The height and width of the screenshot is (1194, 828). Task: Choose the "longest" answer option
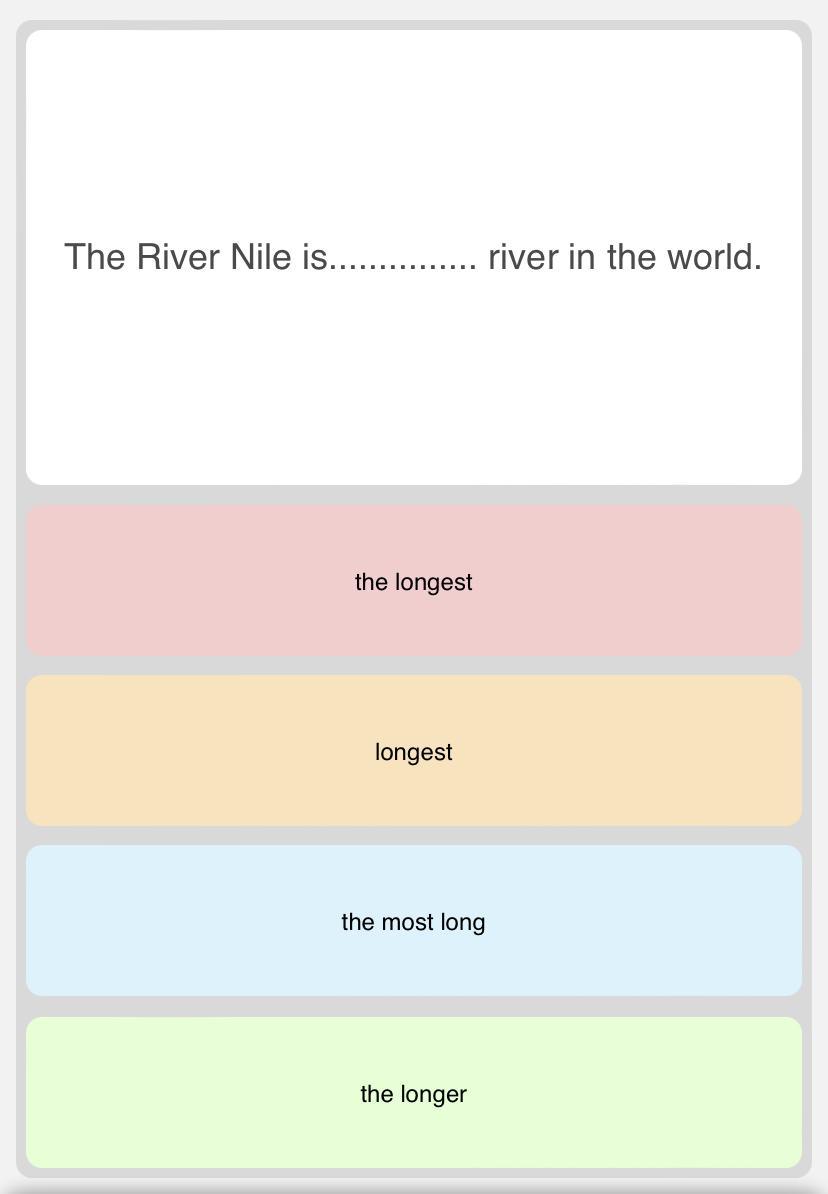click(x=413, y=752)
